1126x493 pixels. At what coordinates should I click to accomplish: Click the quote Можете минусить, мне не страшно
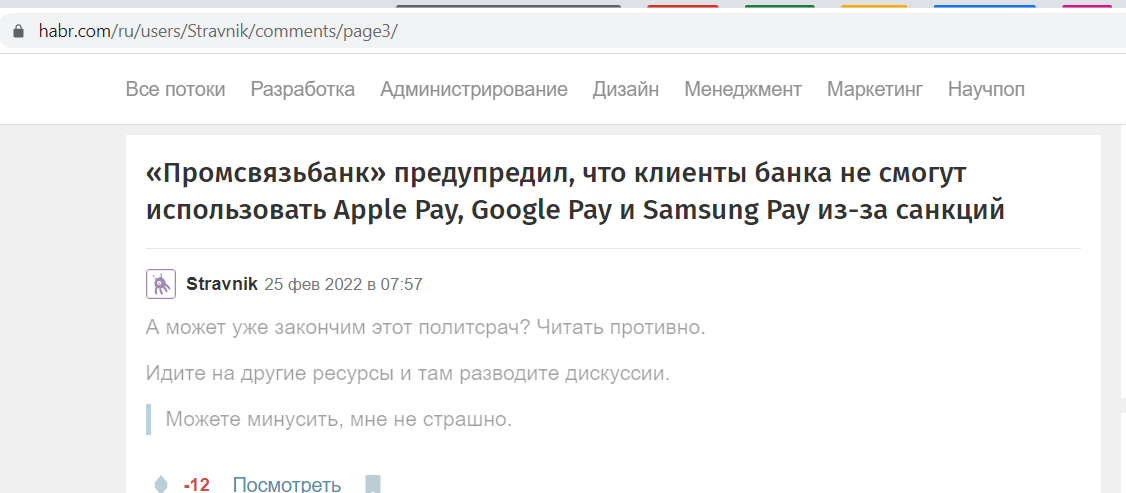[339, 419]
